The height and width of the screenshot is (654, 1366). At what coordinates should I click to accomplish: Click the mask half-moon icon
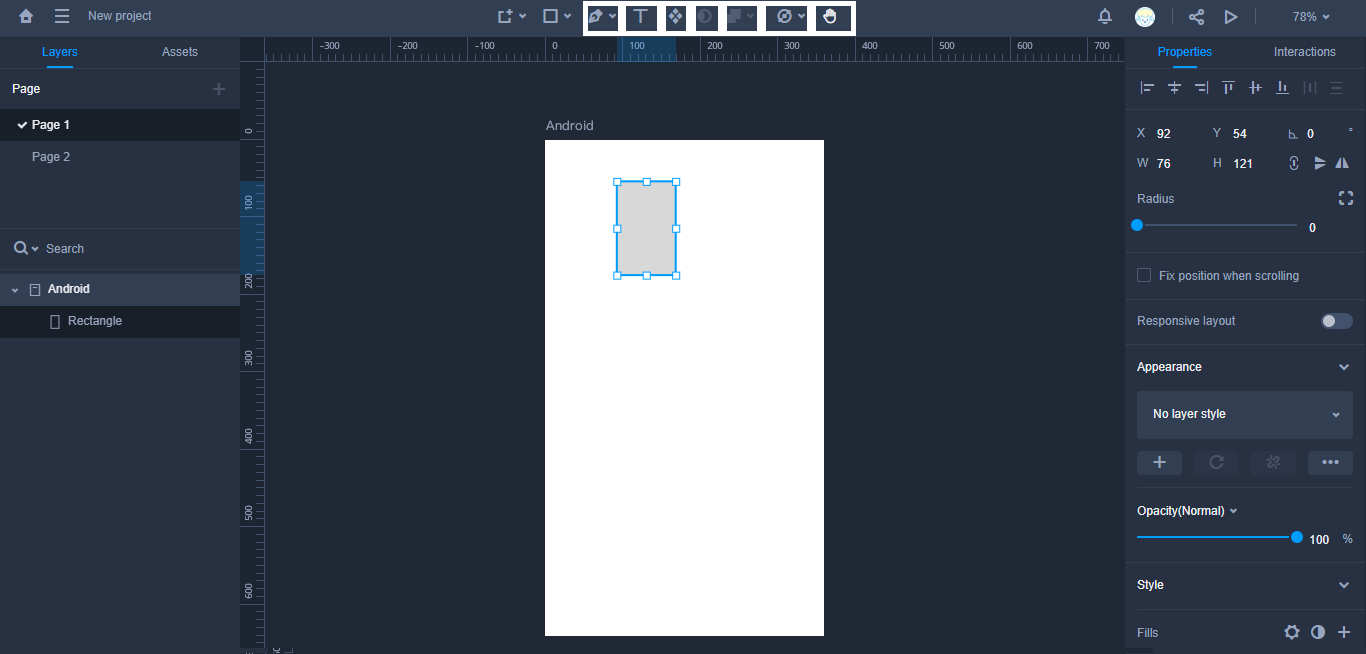706,17
